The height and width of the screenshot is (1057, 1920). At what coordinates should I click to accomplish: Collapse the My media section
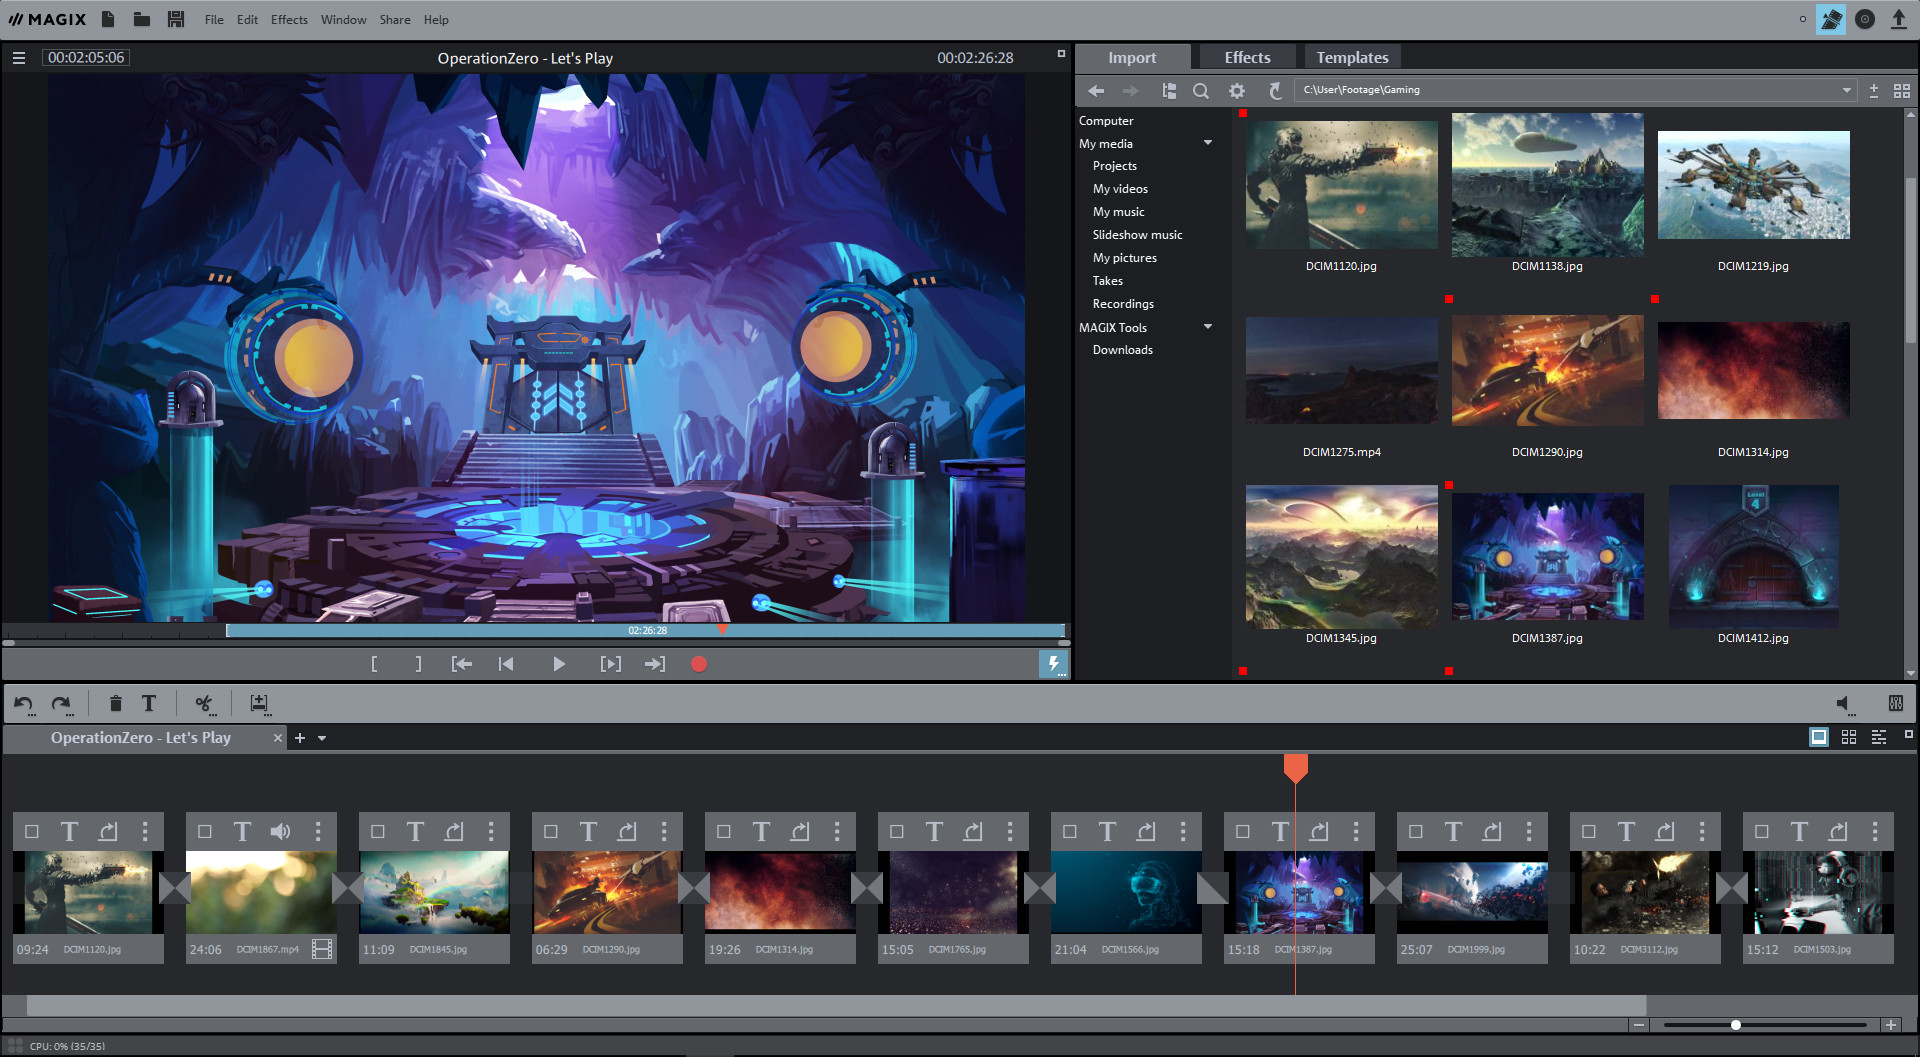1208,142
